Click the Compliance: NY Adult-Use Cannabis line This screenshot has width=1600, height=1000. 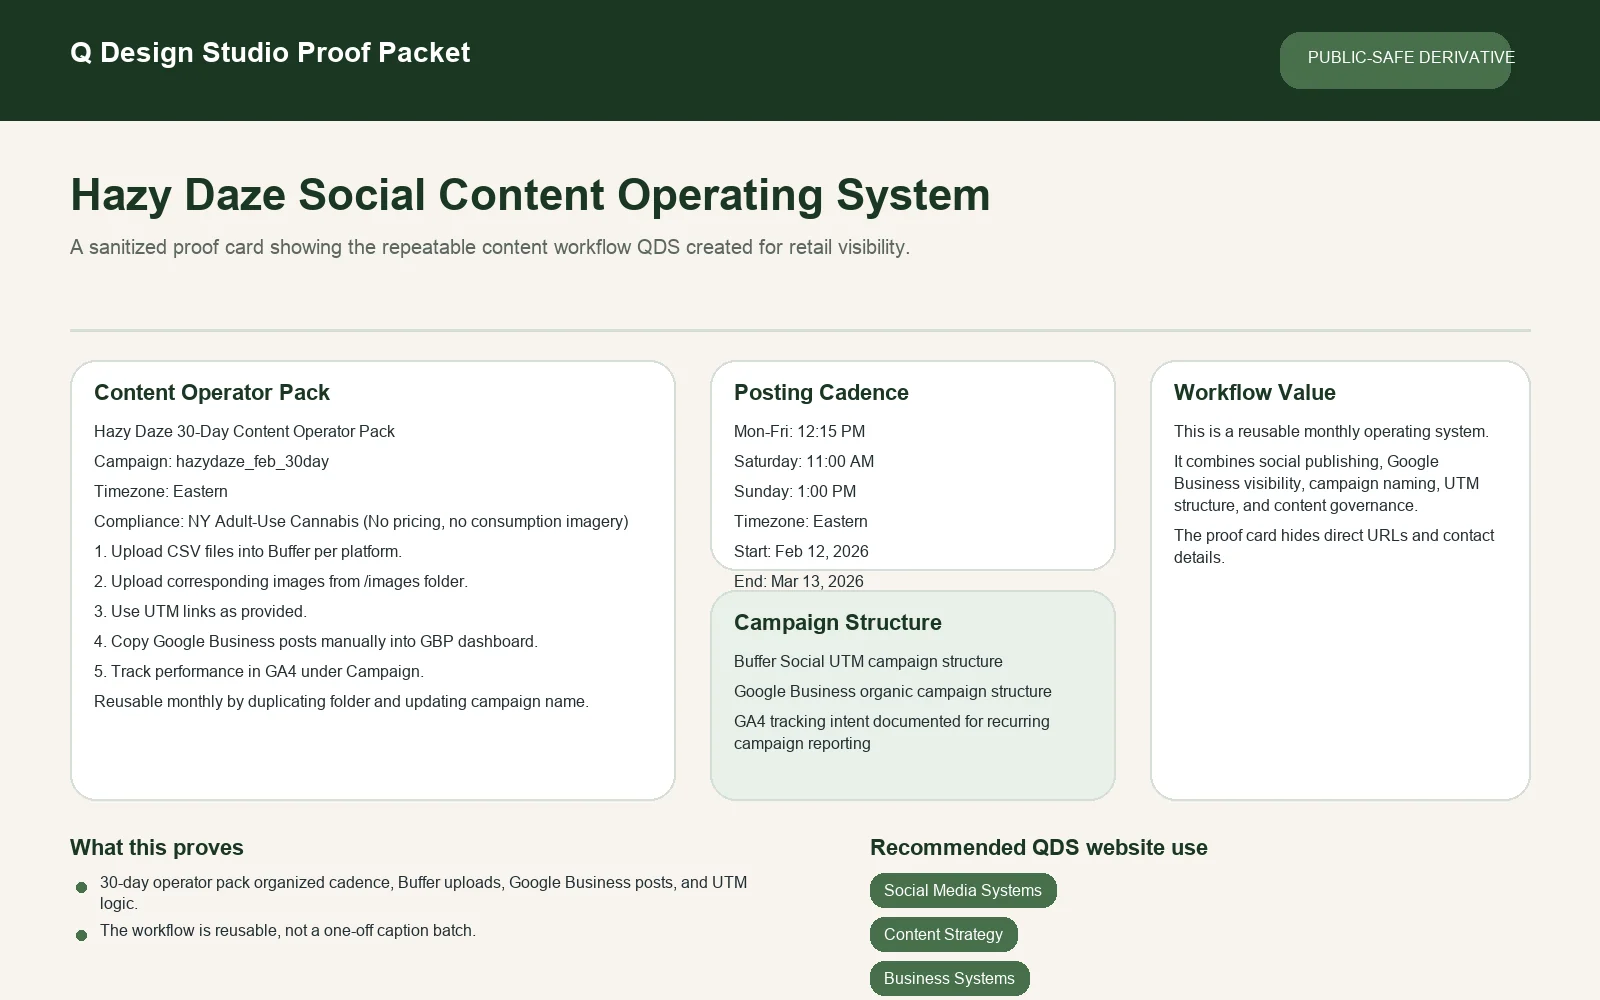pos(361,521)
